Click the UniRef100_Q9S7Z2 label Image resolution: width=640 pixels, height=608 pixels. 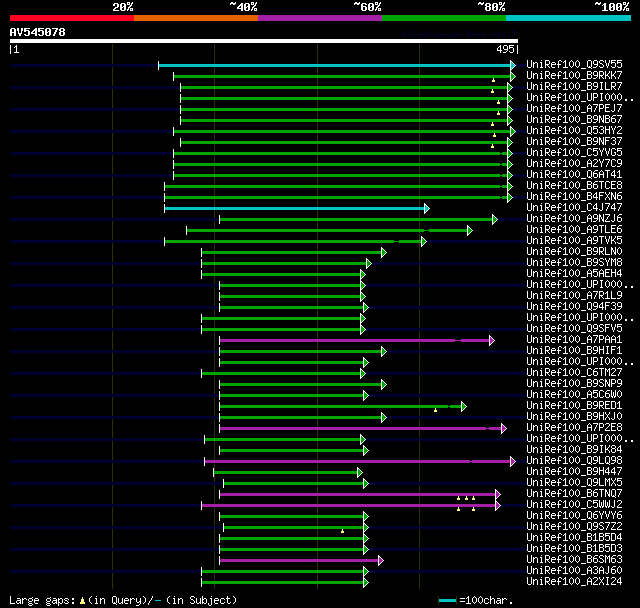(x=574, y=527)
